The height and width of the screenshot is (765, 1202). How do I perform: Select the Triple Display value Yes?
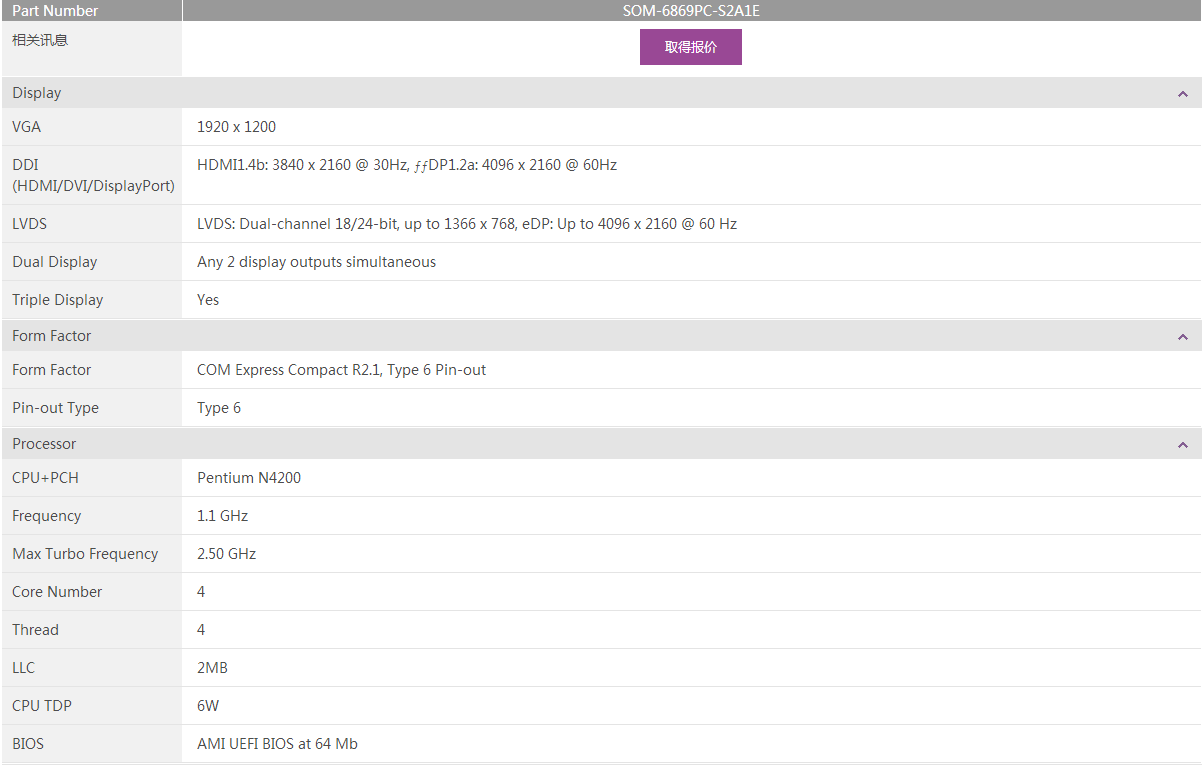[x=208, y=300]
